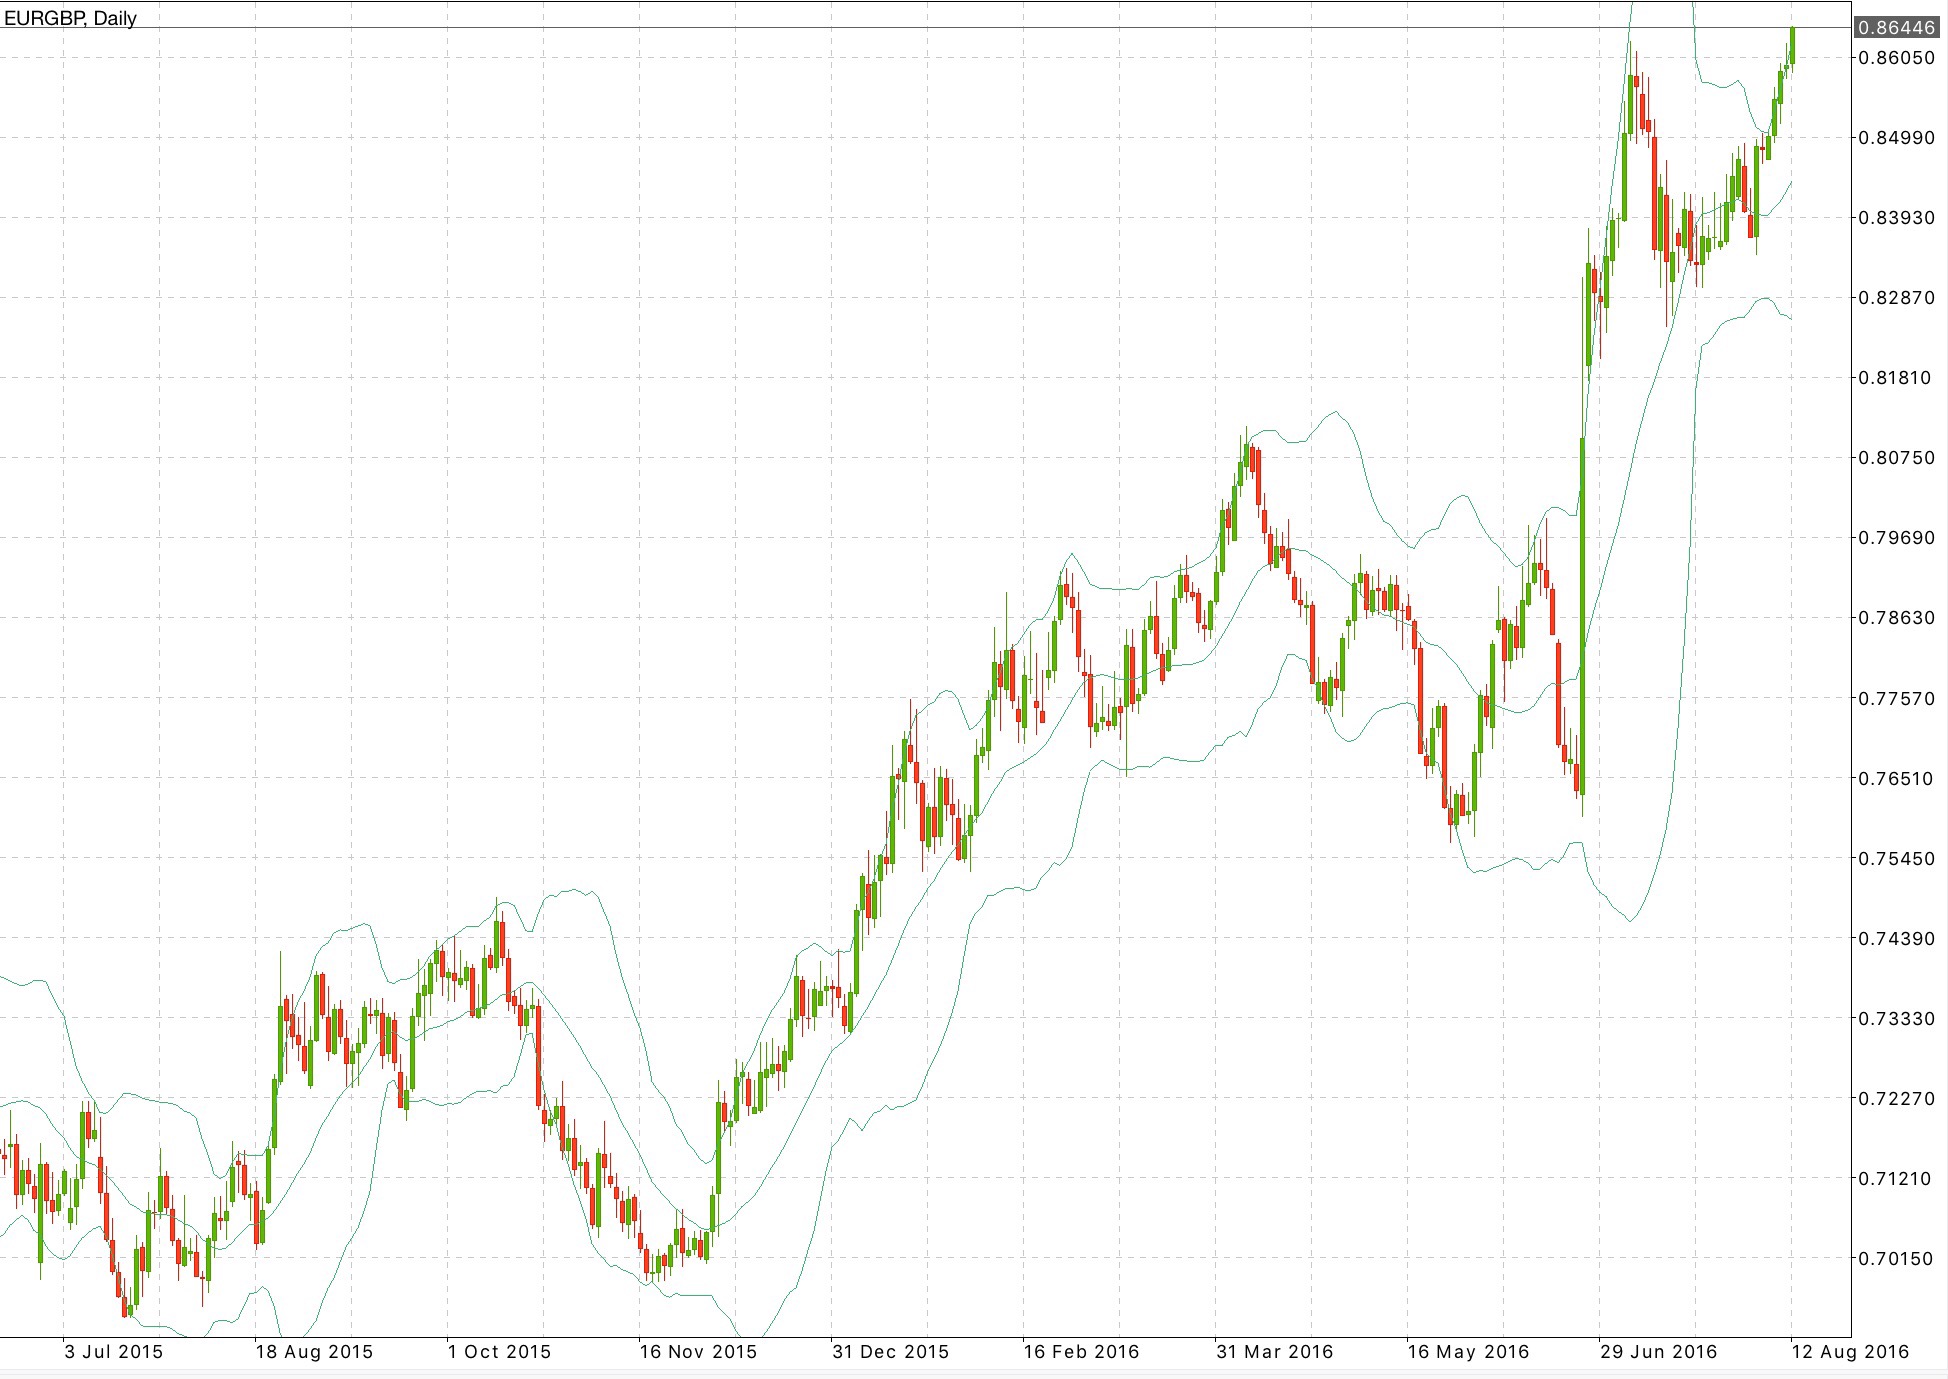Click the 31 Dec 2015 date label
Screen dimensions: 1948x1379
pos(890,1352)
